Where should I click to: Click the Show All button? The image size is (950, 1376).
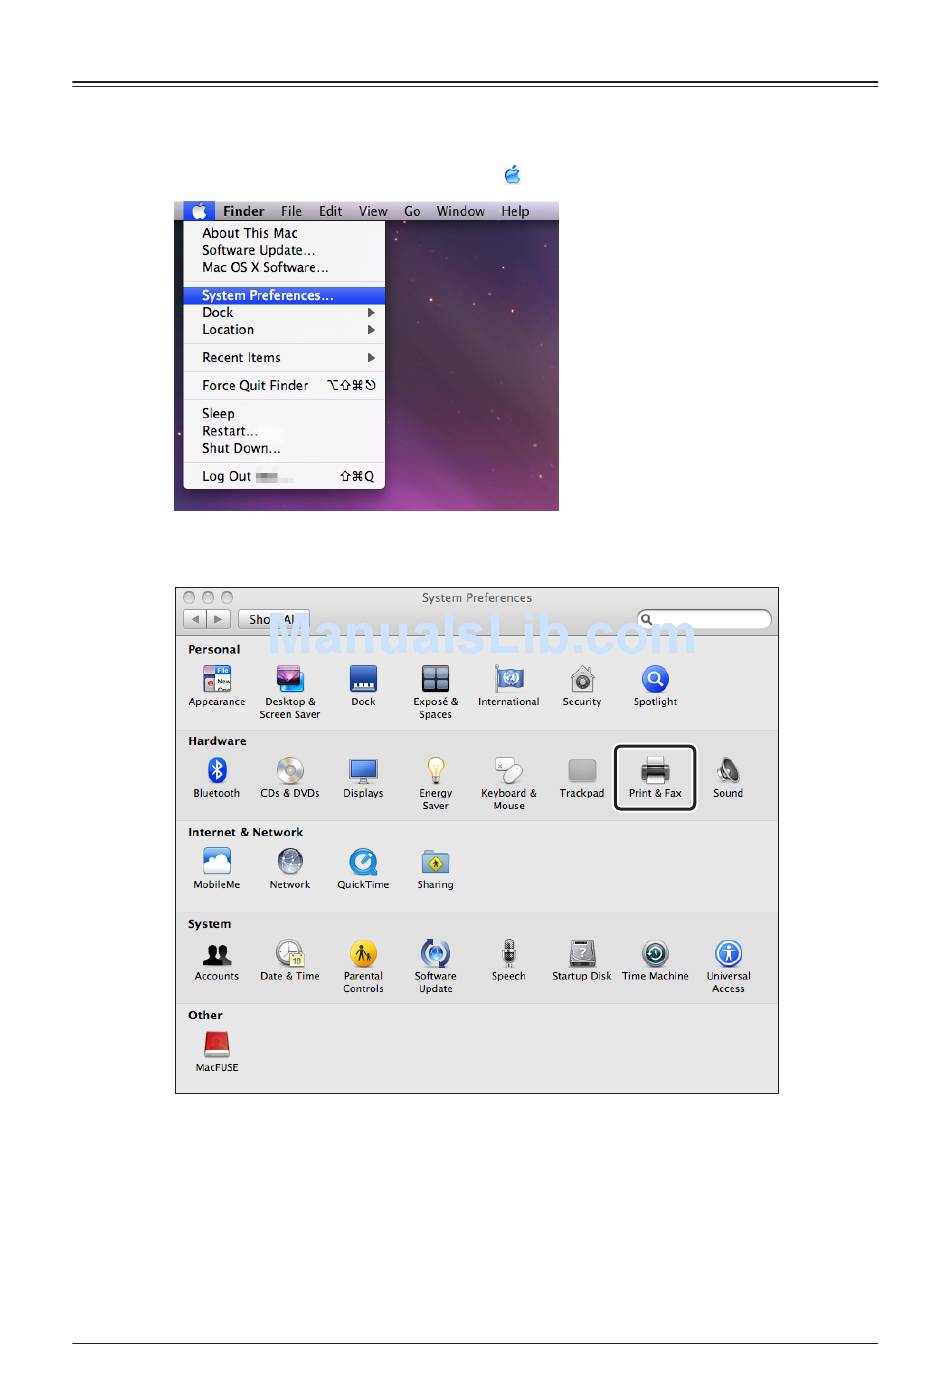click(274, 619)
